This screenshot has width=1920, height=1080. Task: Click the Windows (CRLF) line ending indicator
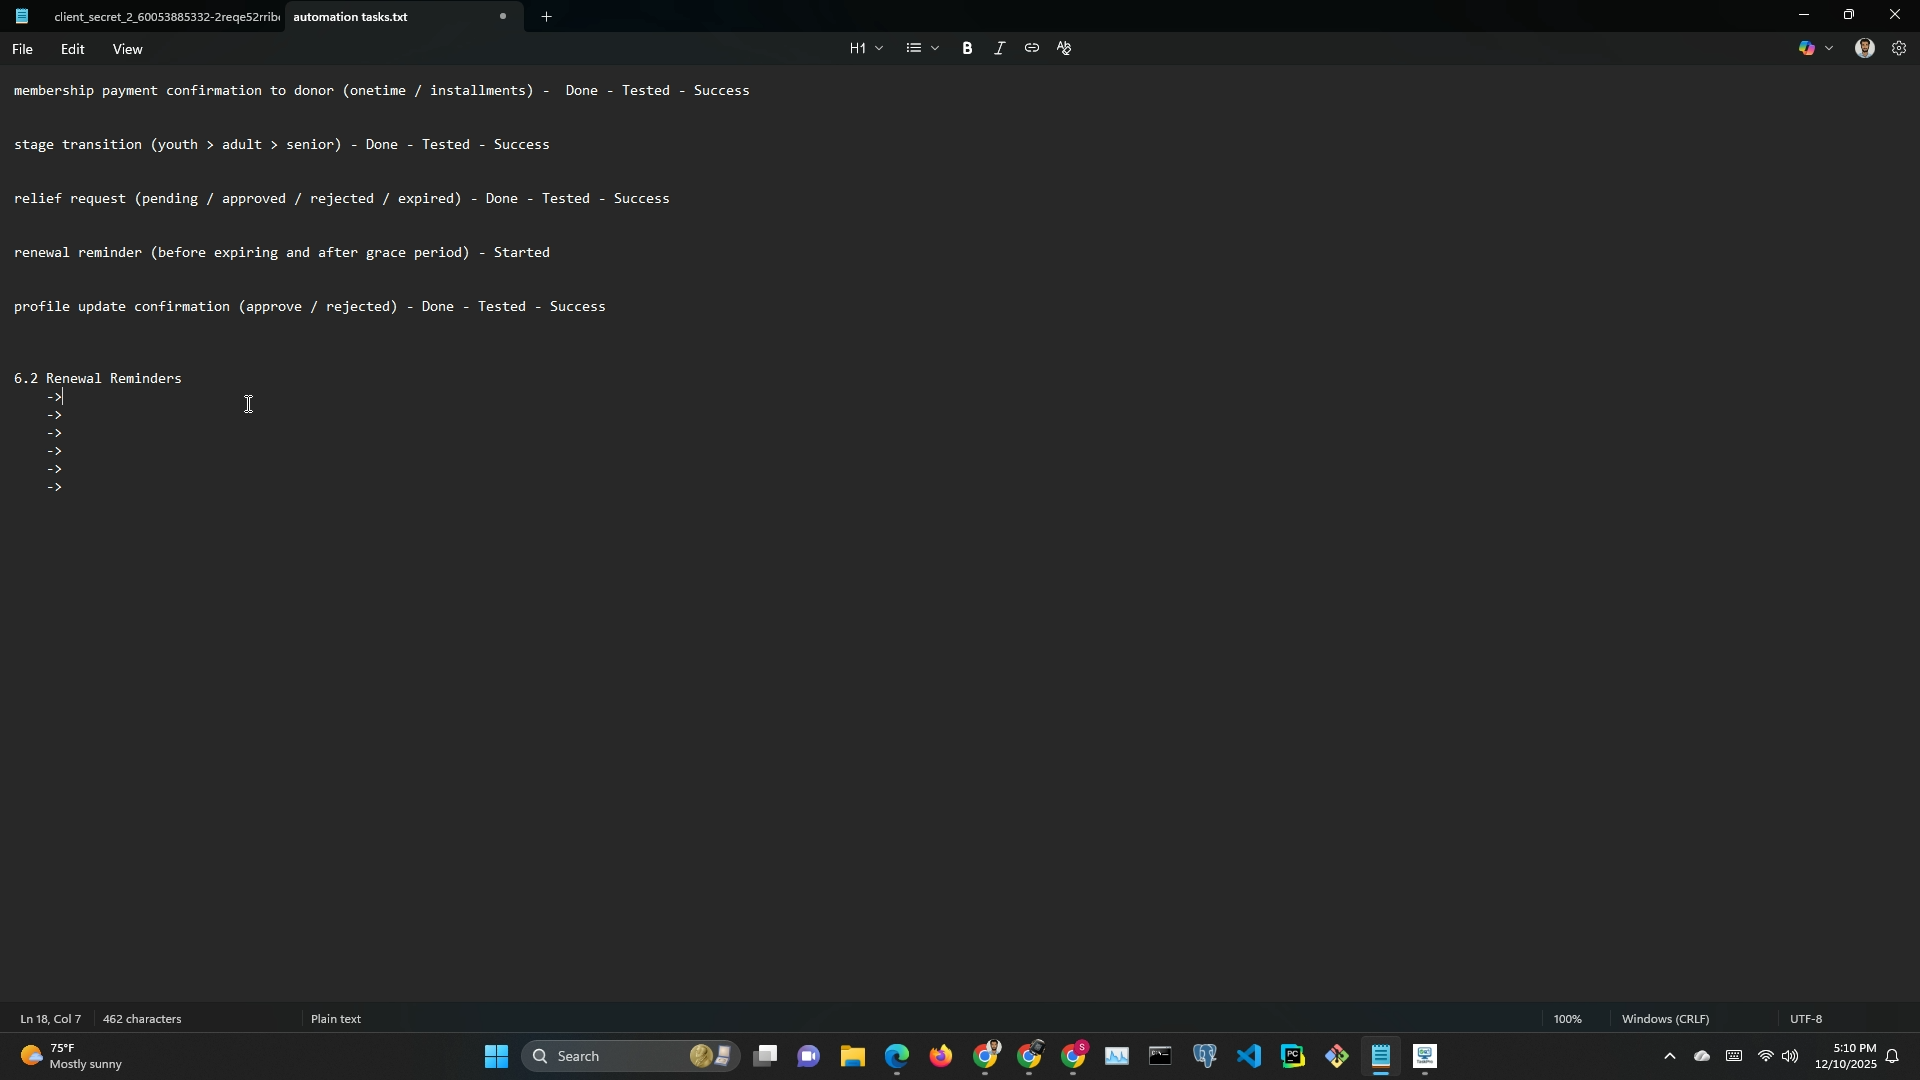1665,1019
